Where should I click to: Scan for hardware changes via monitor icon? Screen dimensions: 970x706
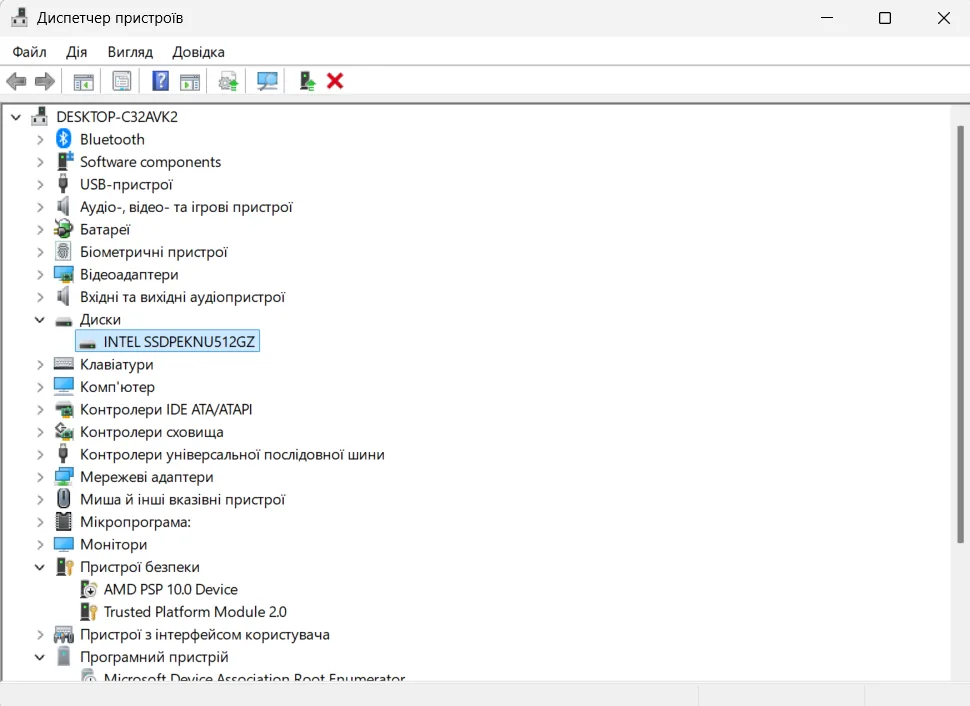pyautogui.click(x=267, y=81)
